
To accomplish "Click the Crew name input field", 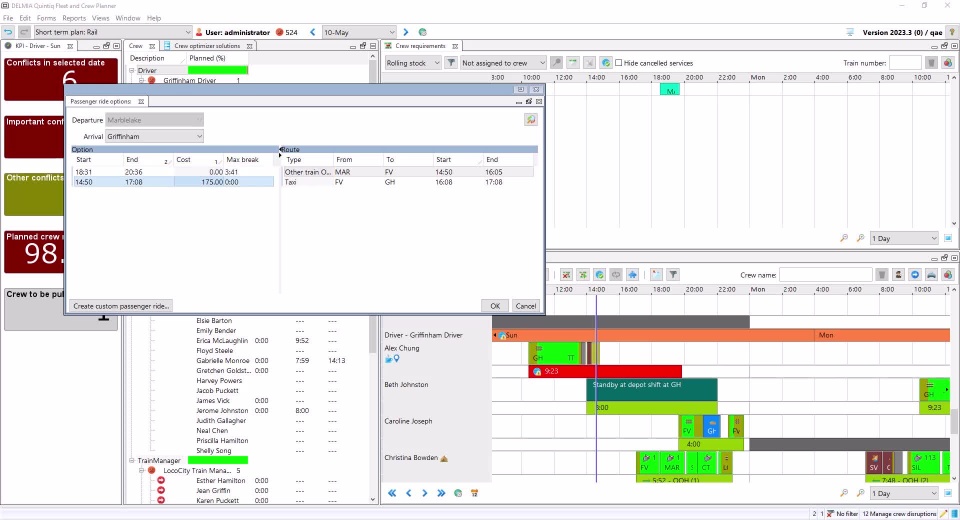I will coord(825,275).
